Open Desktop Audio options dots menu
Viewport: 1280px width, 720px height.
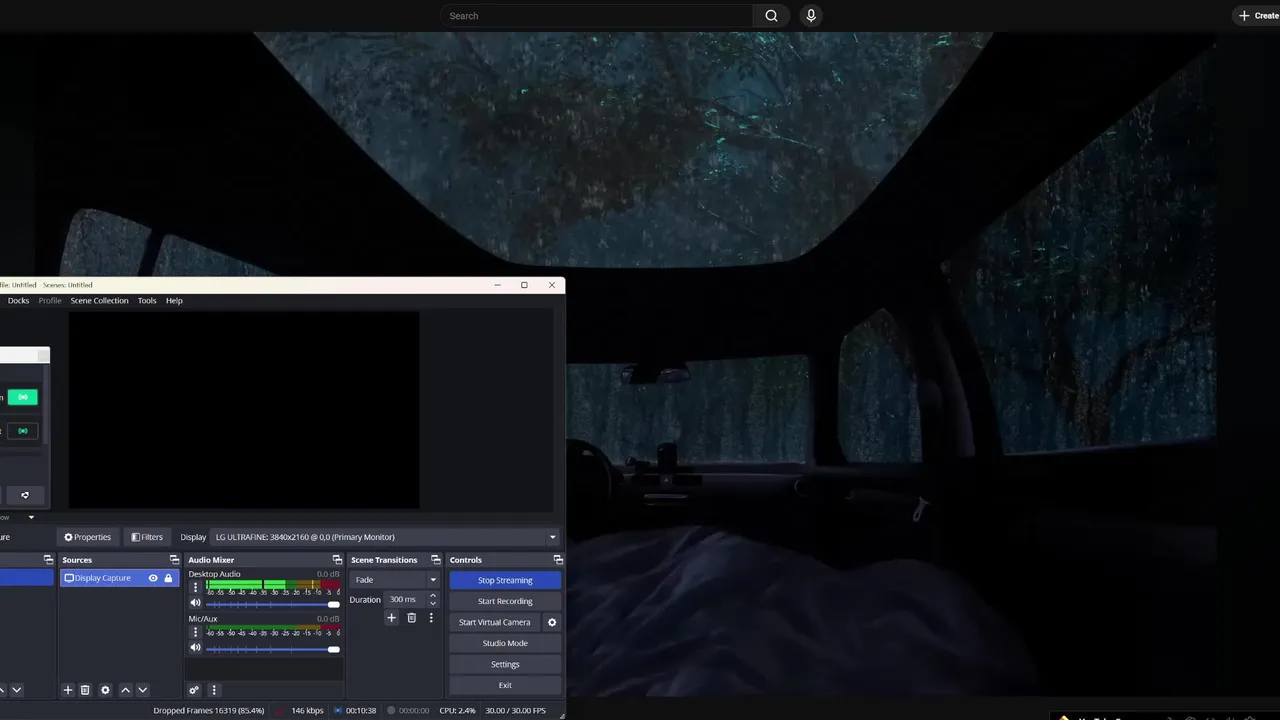click(195, 587)
